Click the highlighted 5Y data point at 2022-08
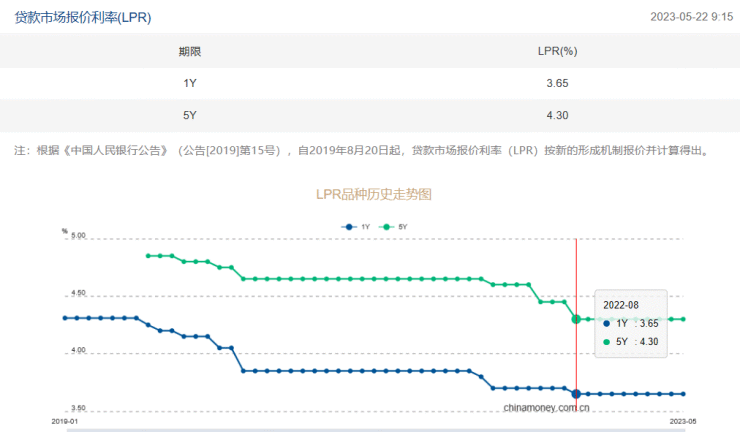This screenshot has width=740, height=432. [x=576, y=319]
